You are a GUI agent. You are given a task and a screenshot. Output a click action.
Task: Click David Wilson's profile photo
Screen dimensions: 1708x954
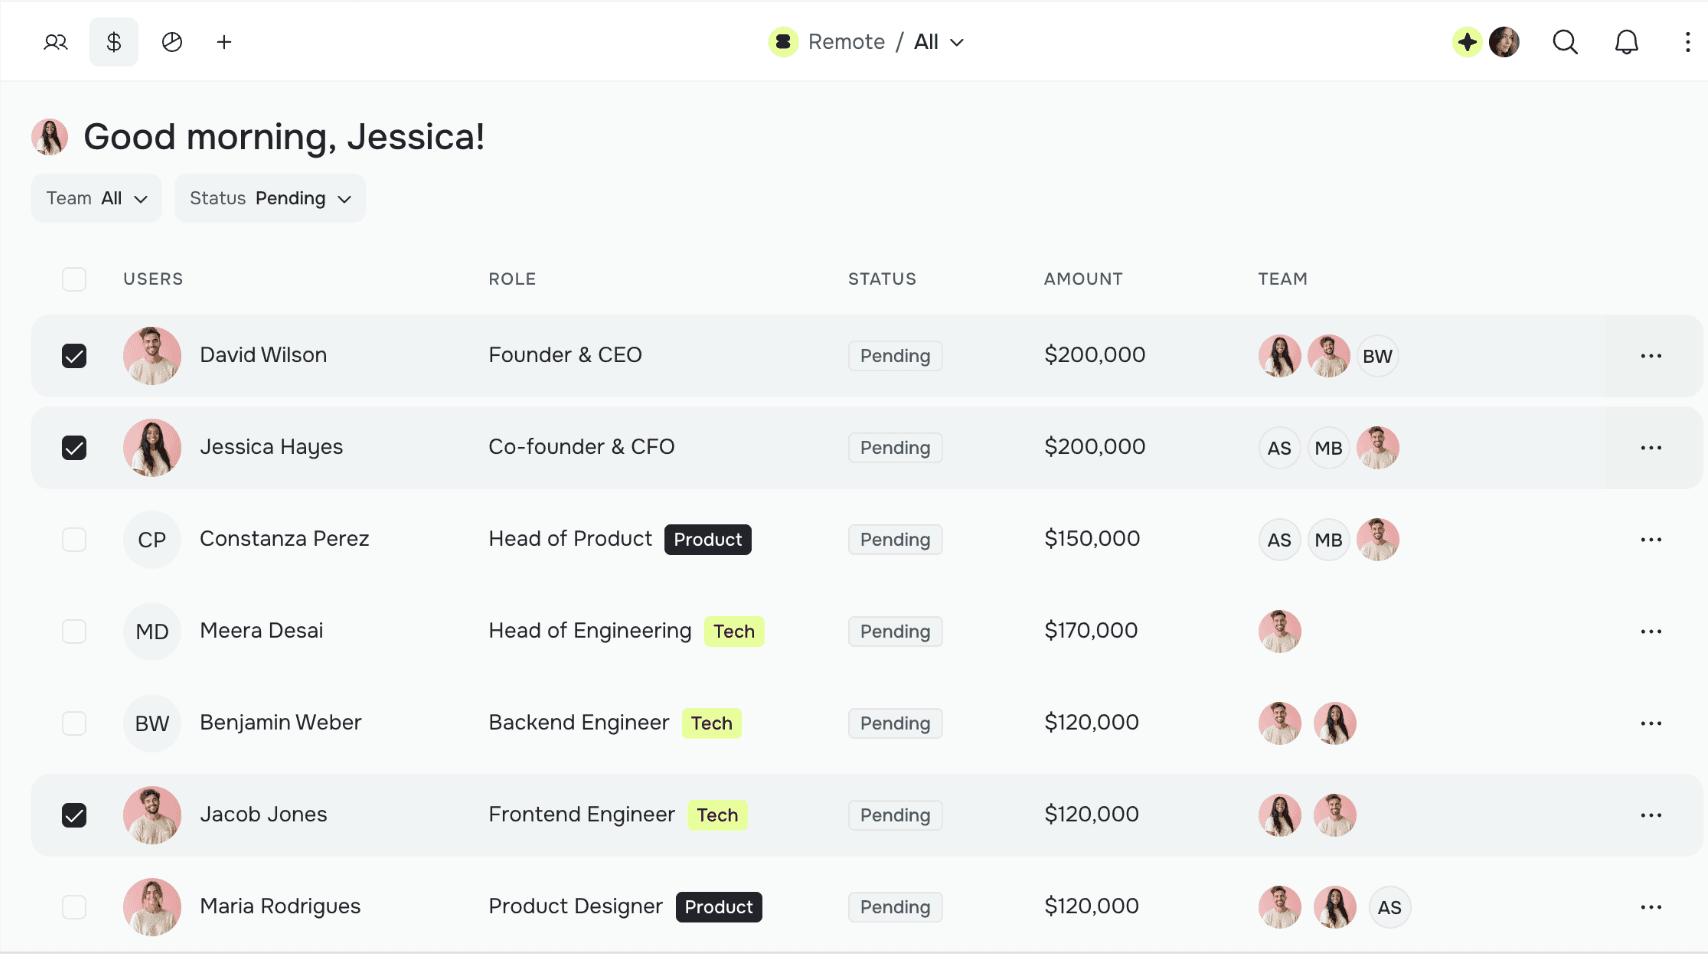point(152,356)
